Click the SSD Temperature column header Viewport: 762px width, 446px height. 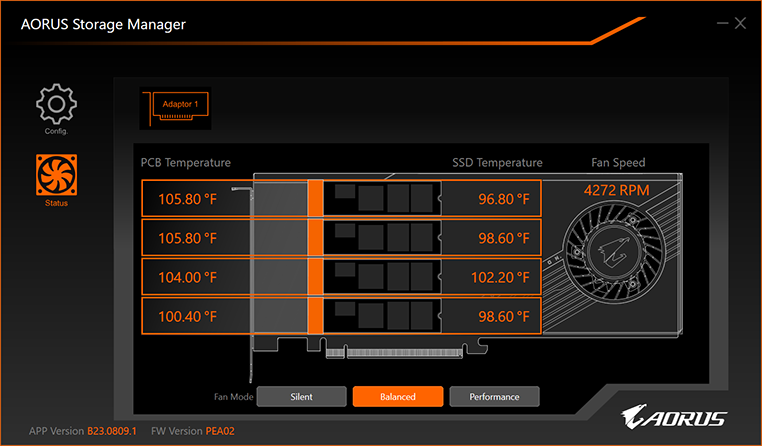click(497, 163)
